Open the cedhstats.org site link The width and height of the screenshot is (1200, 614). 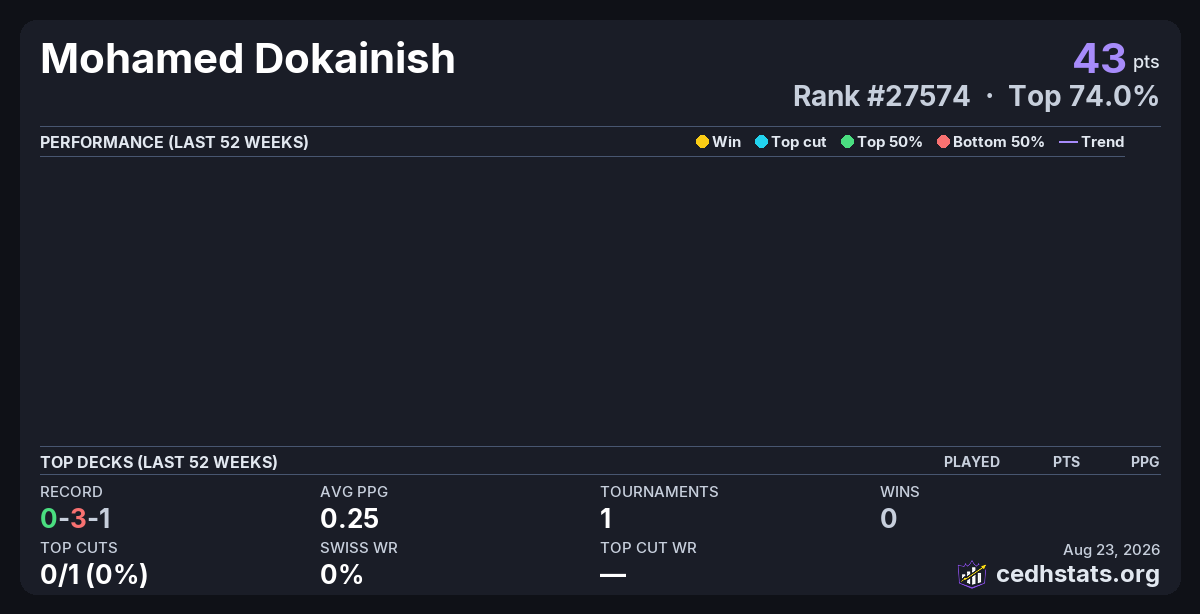click(x=1078, y=575)
